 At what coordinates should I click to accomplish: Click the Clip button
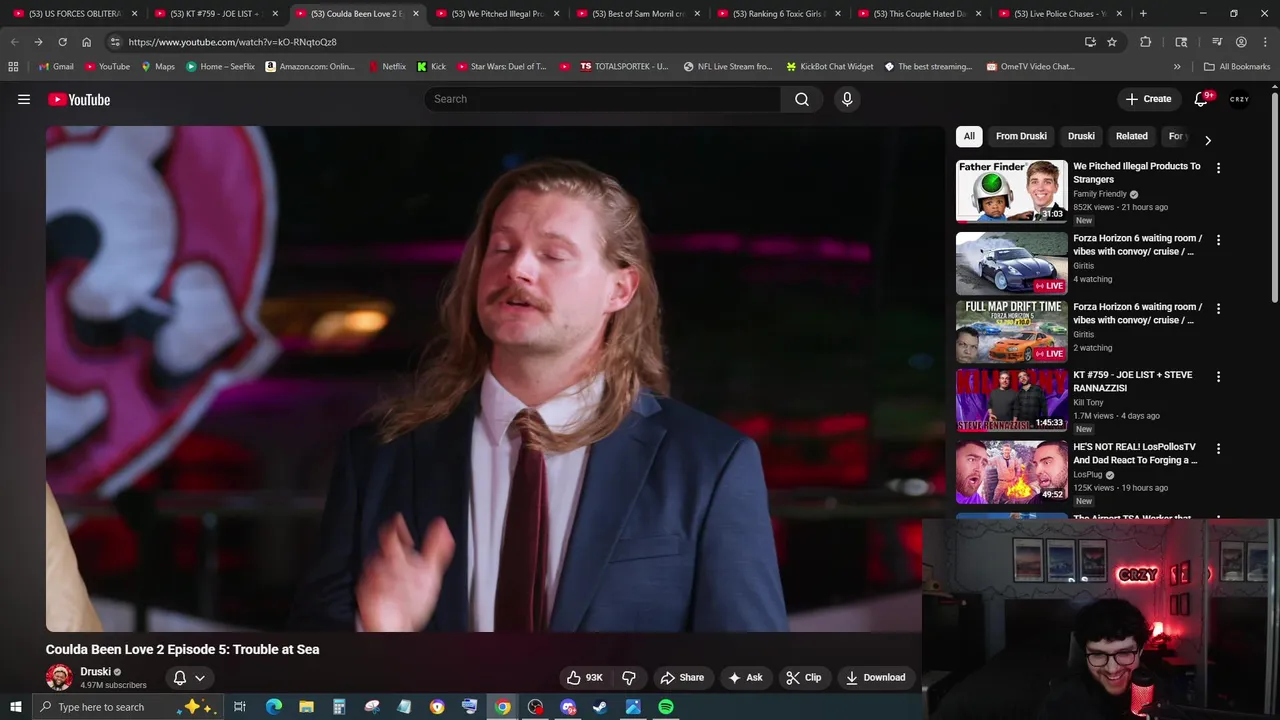pyautogui.click(x=803, y=677)
